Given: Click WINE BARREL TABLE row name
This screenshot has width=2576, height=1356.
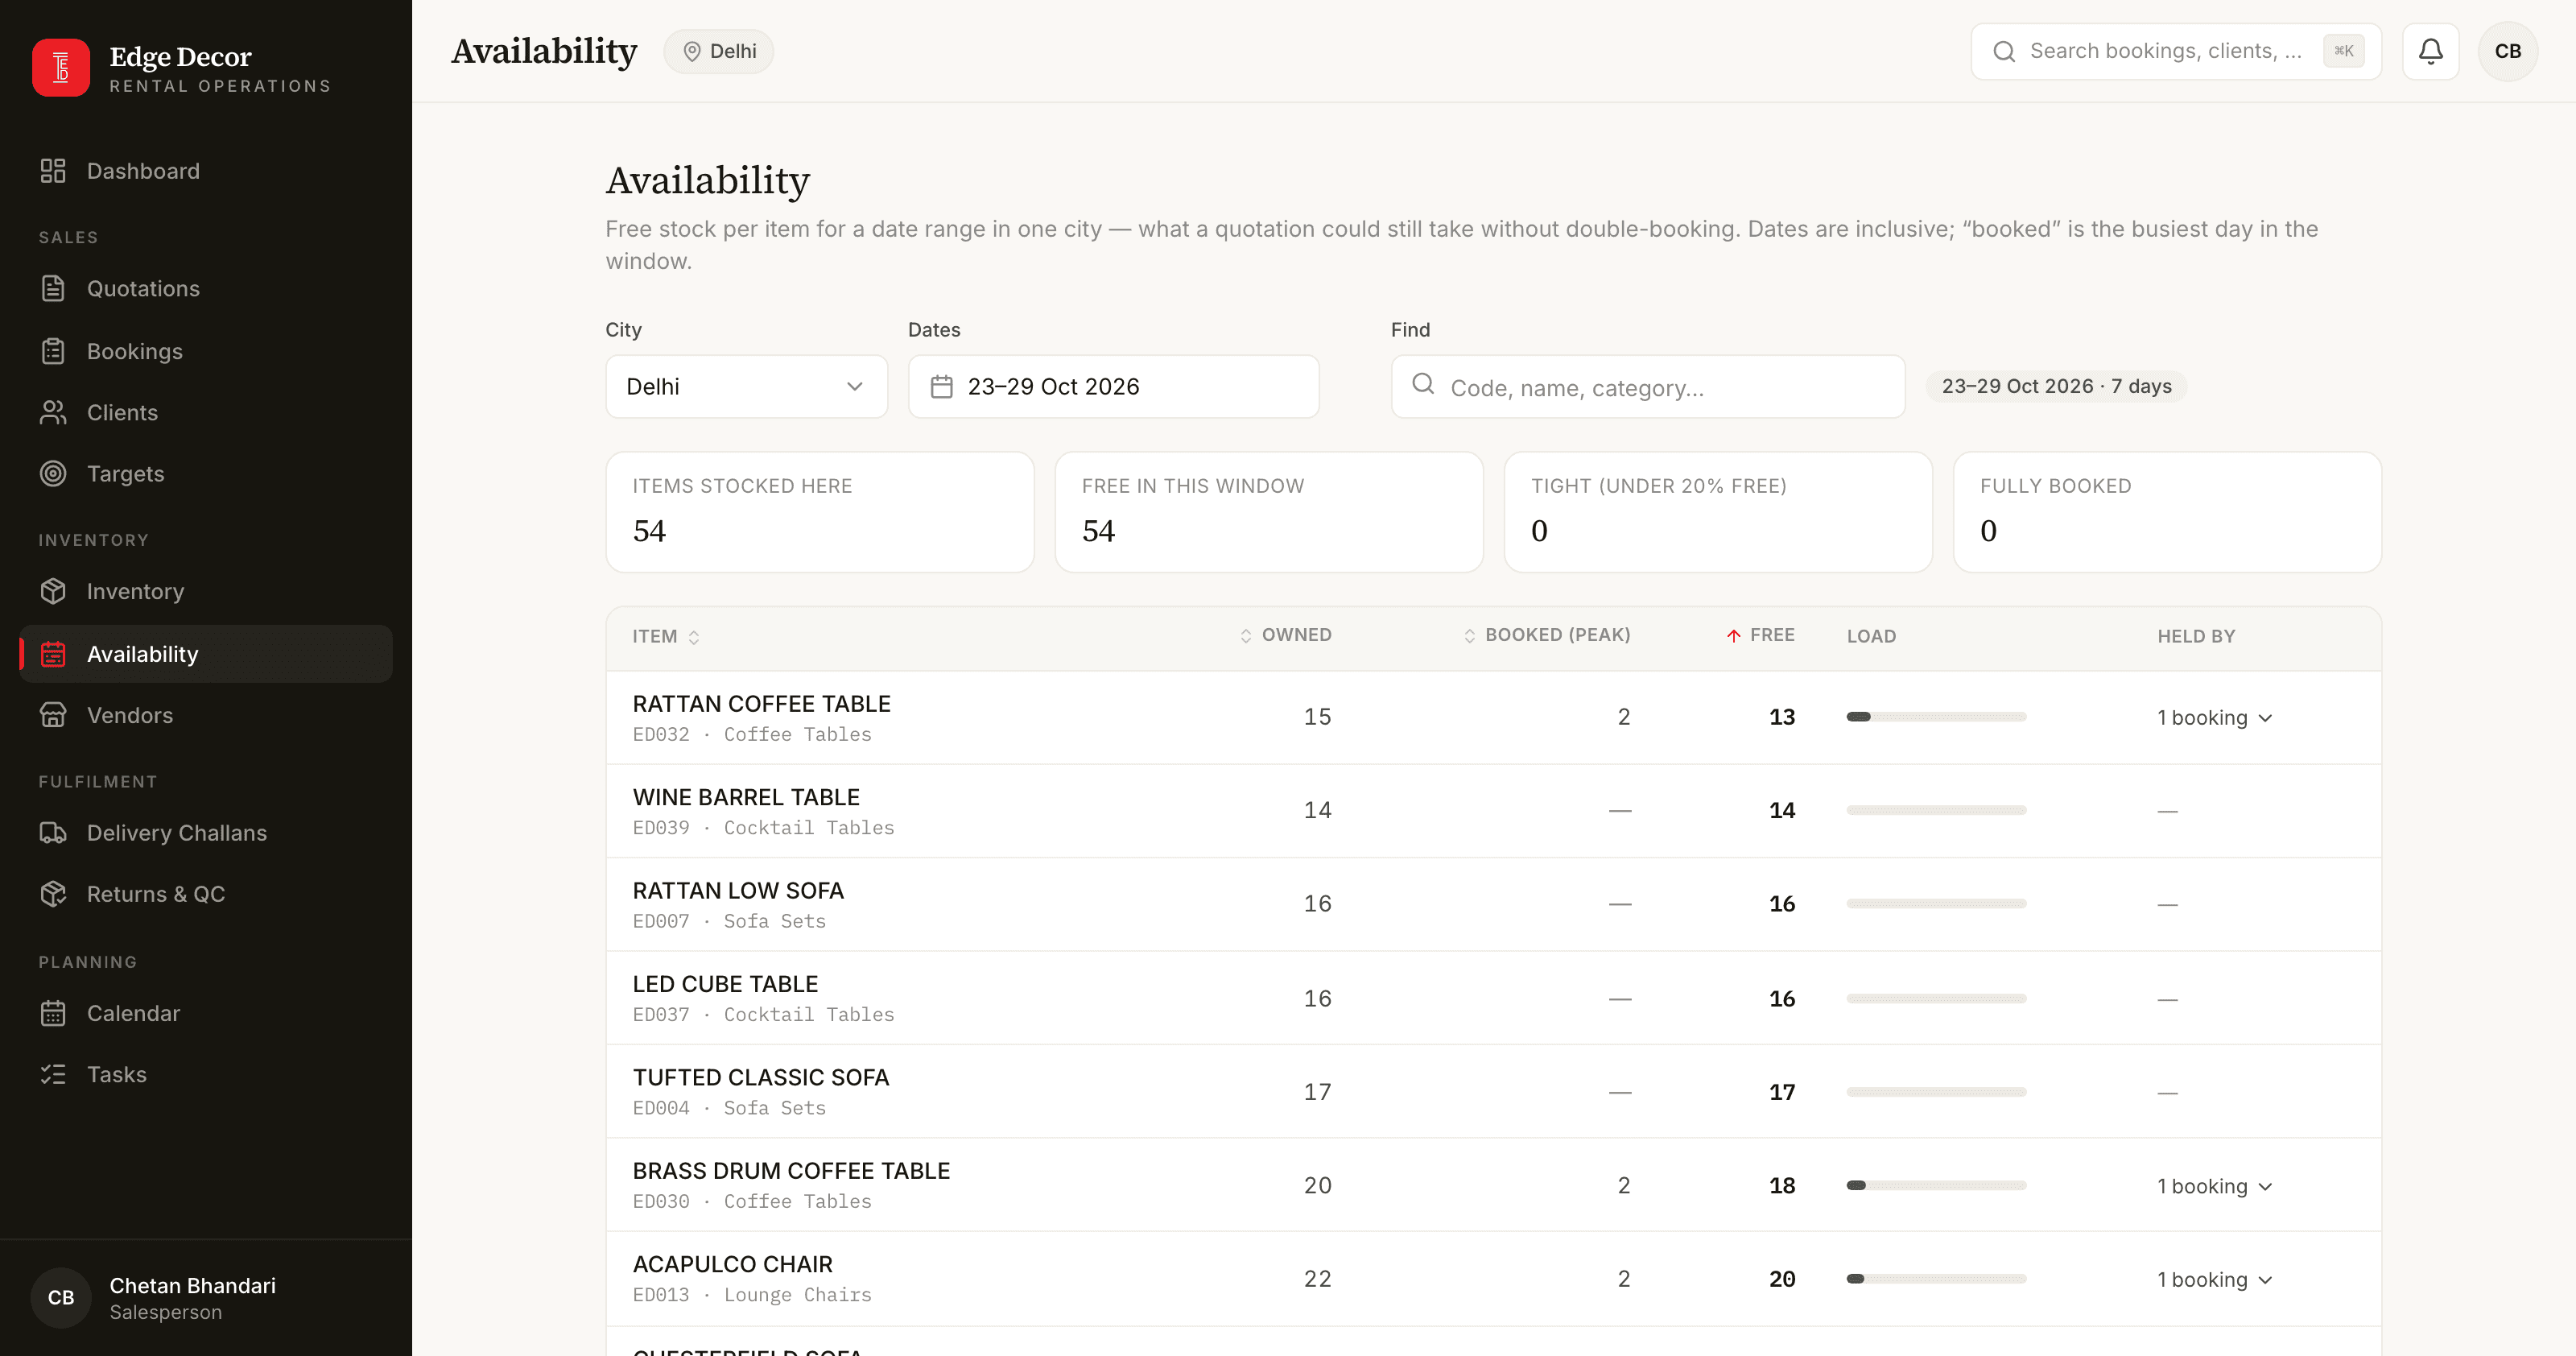Looking at the screenshot, I should point(746,797).
